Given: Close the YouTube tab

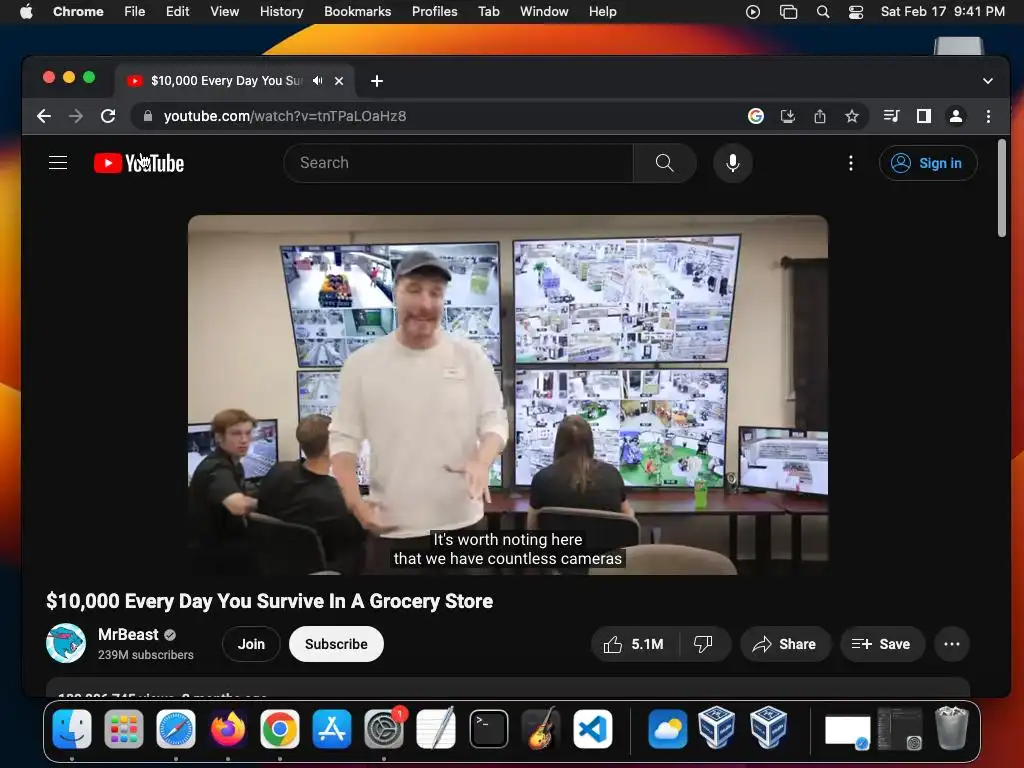Looking at the screenshot, I should click(x=339, y=81).
